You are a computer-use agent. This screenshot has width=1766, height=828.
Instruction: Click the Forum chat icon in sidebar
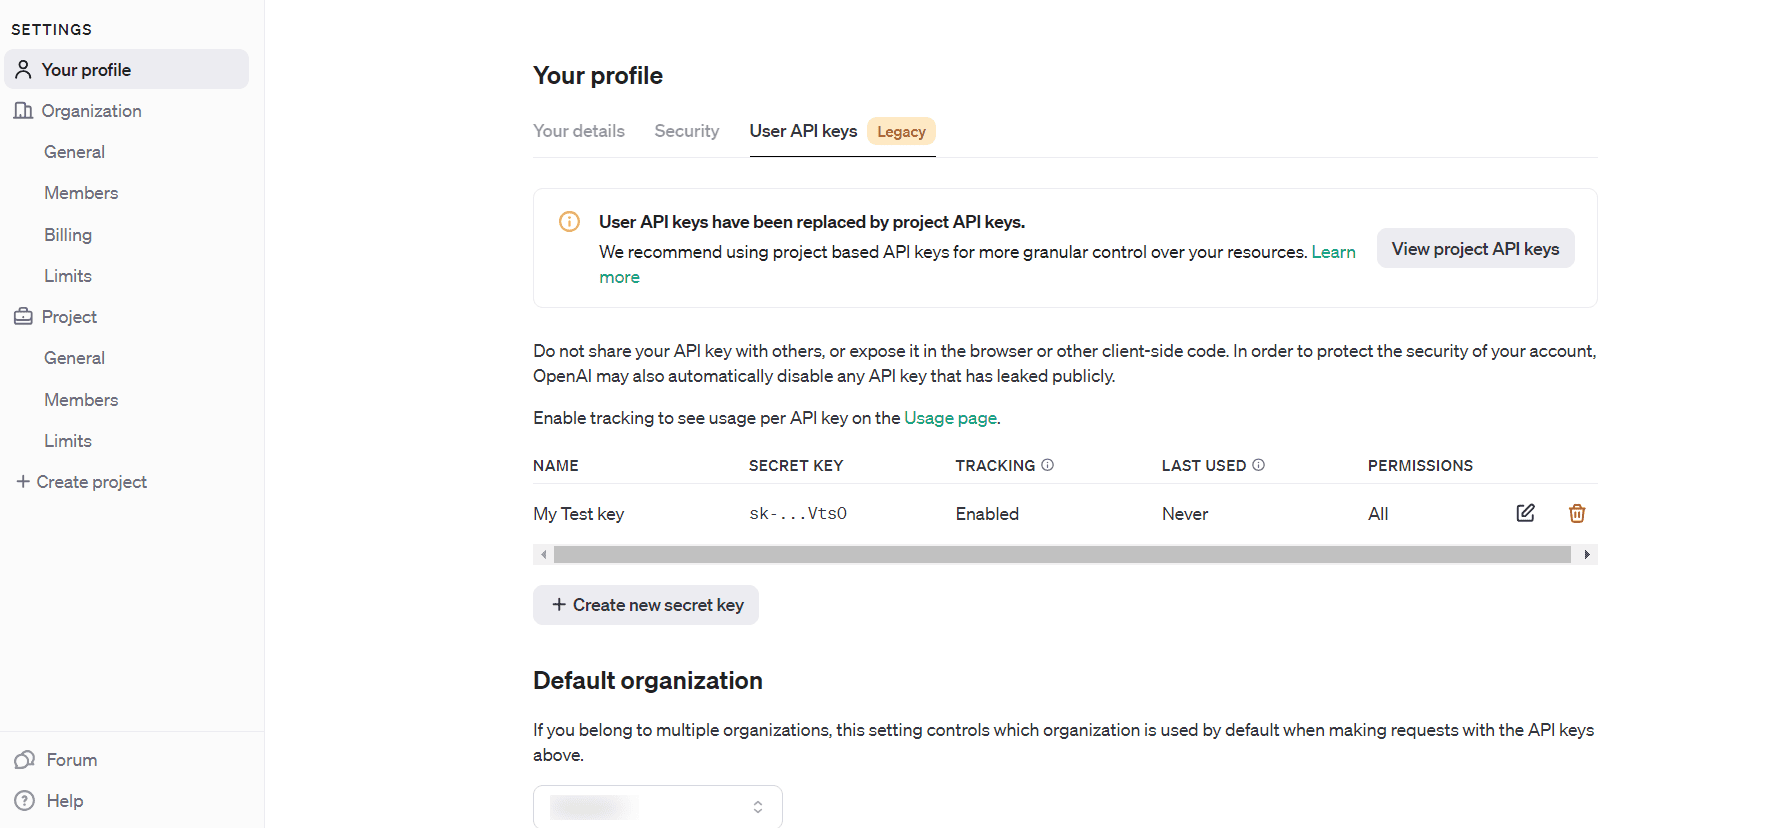25,760
